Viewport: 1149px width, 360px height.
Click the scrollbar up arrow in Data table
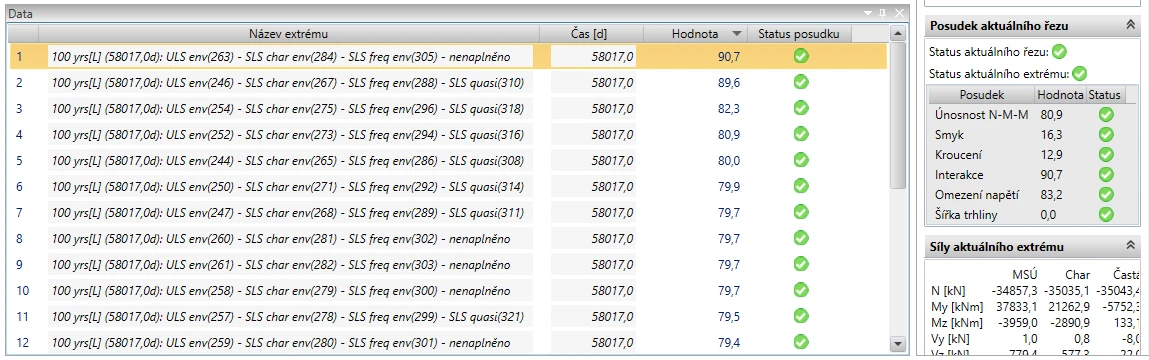(x=897, y=34)
